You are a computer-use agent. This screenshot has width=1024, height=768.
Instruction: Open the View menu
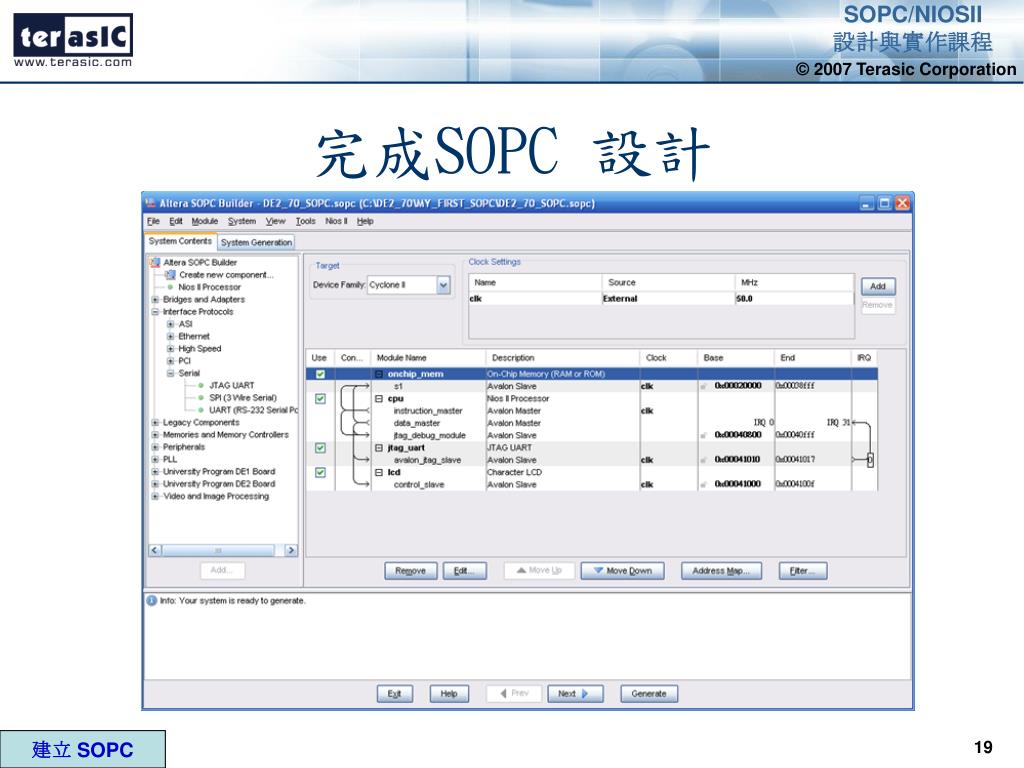click(x=276, y=221)
